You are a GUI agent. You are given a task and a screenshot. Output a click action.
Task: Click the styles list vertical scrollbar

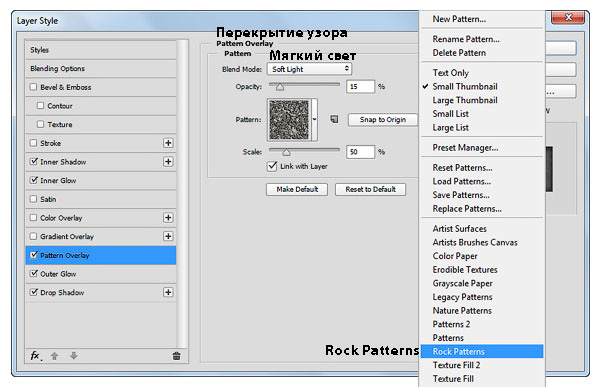(183, 194)
